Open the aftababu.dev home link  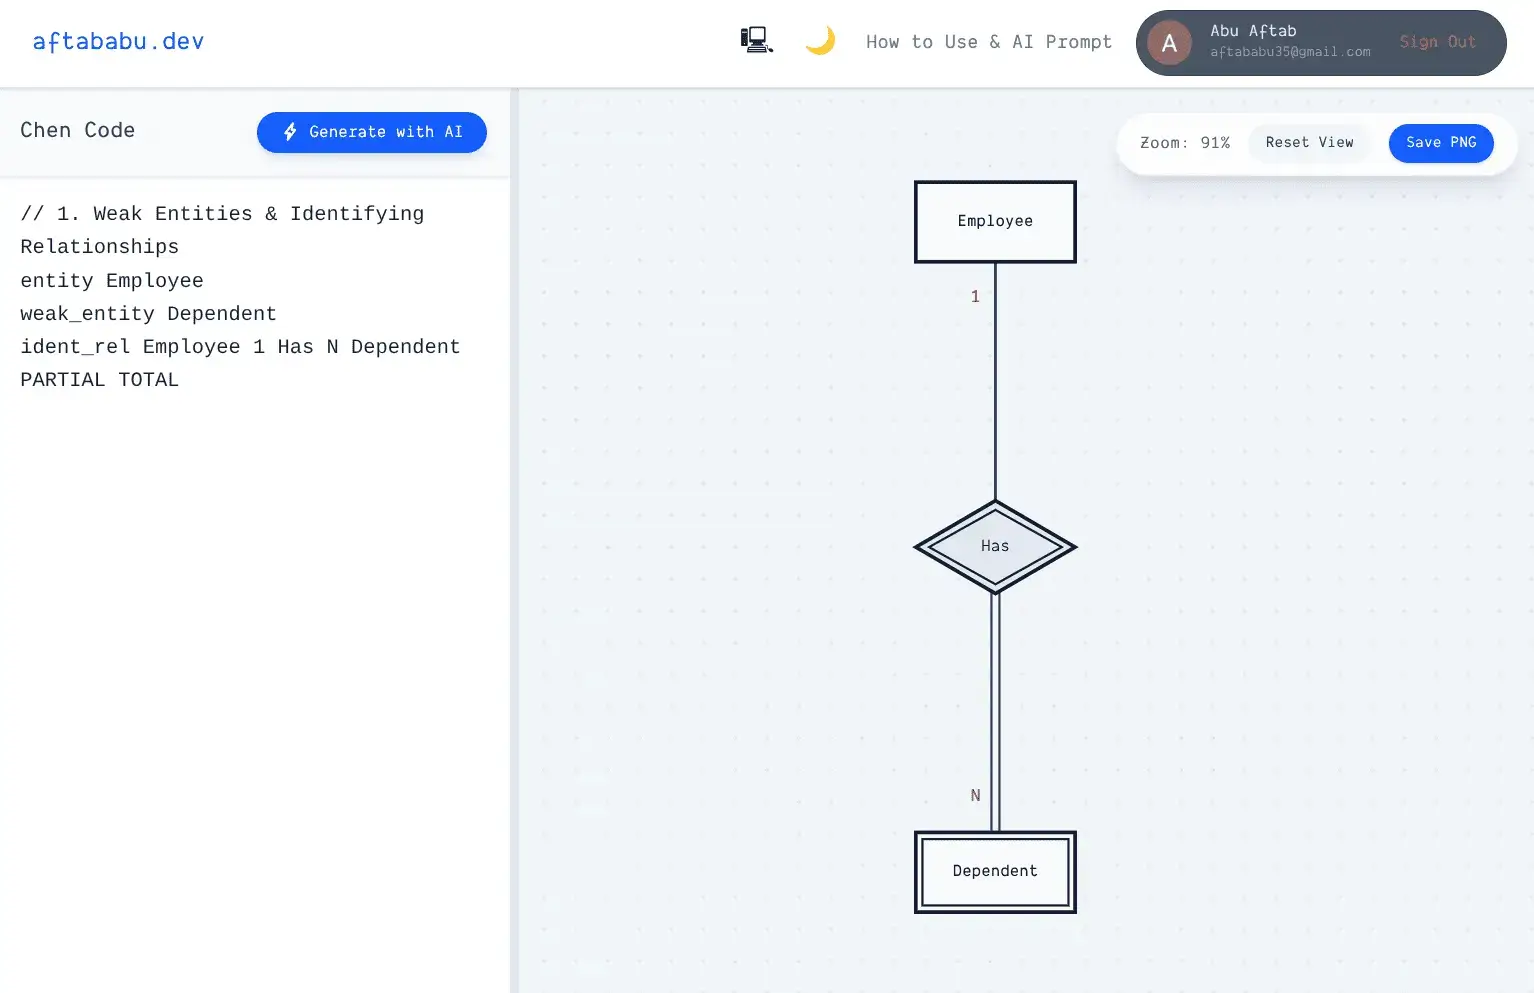[x=118, y=41]
